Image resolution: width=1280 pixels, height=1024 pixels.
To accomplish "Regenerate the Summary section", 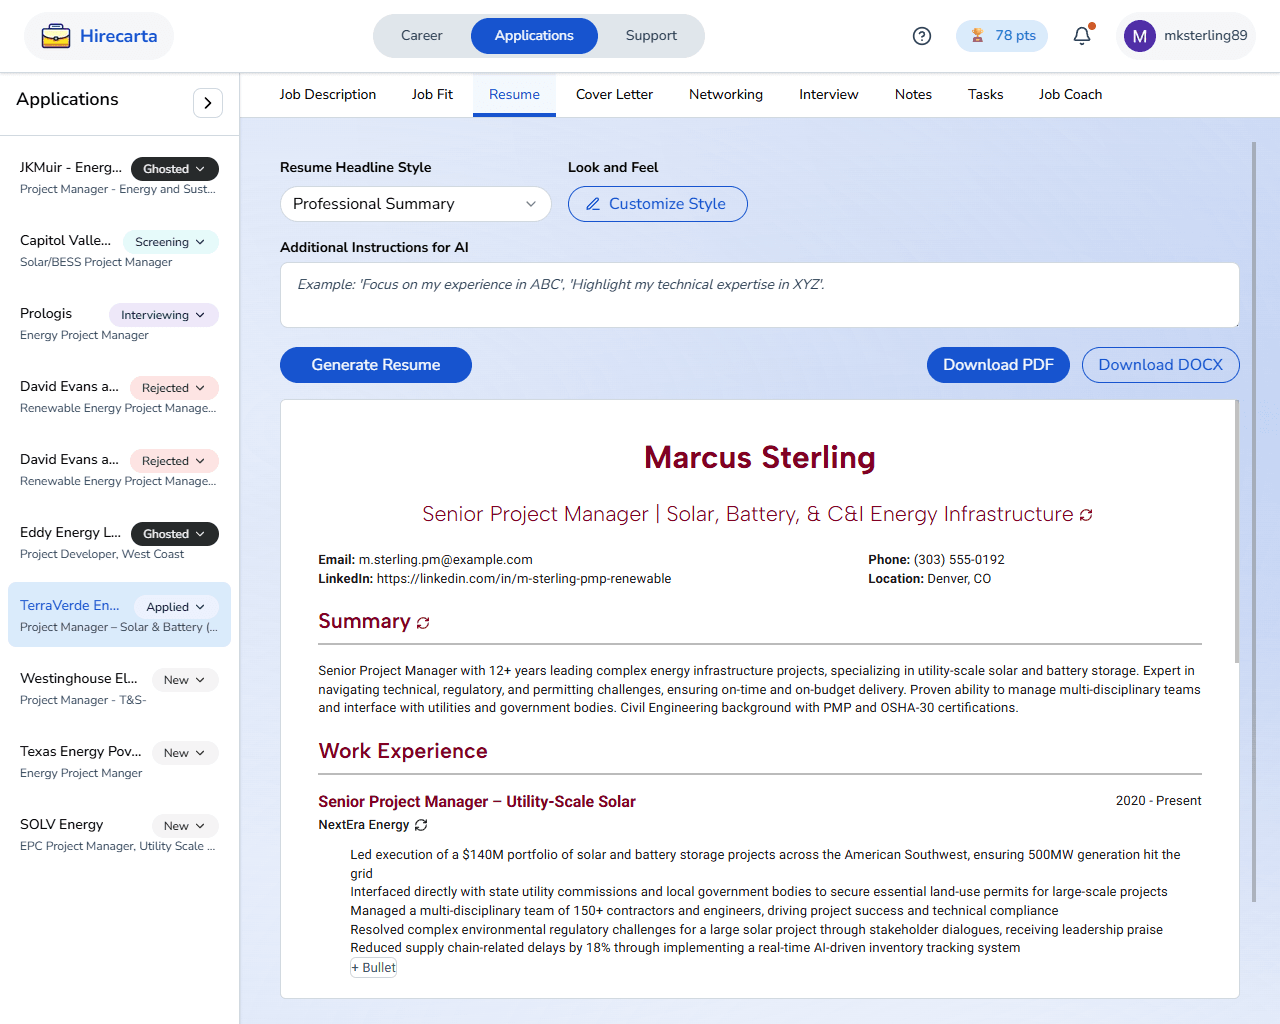I will tap(423, 623).
